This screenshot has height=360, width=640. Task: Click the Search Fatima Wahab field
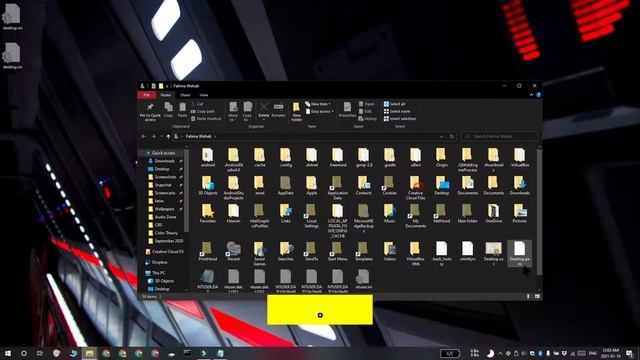pos(499,136)
